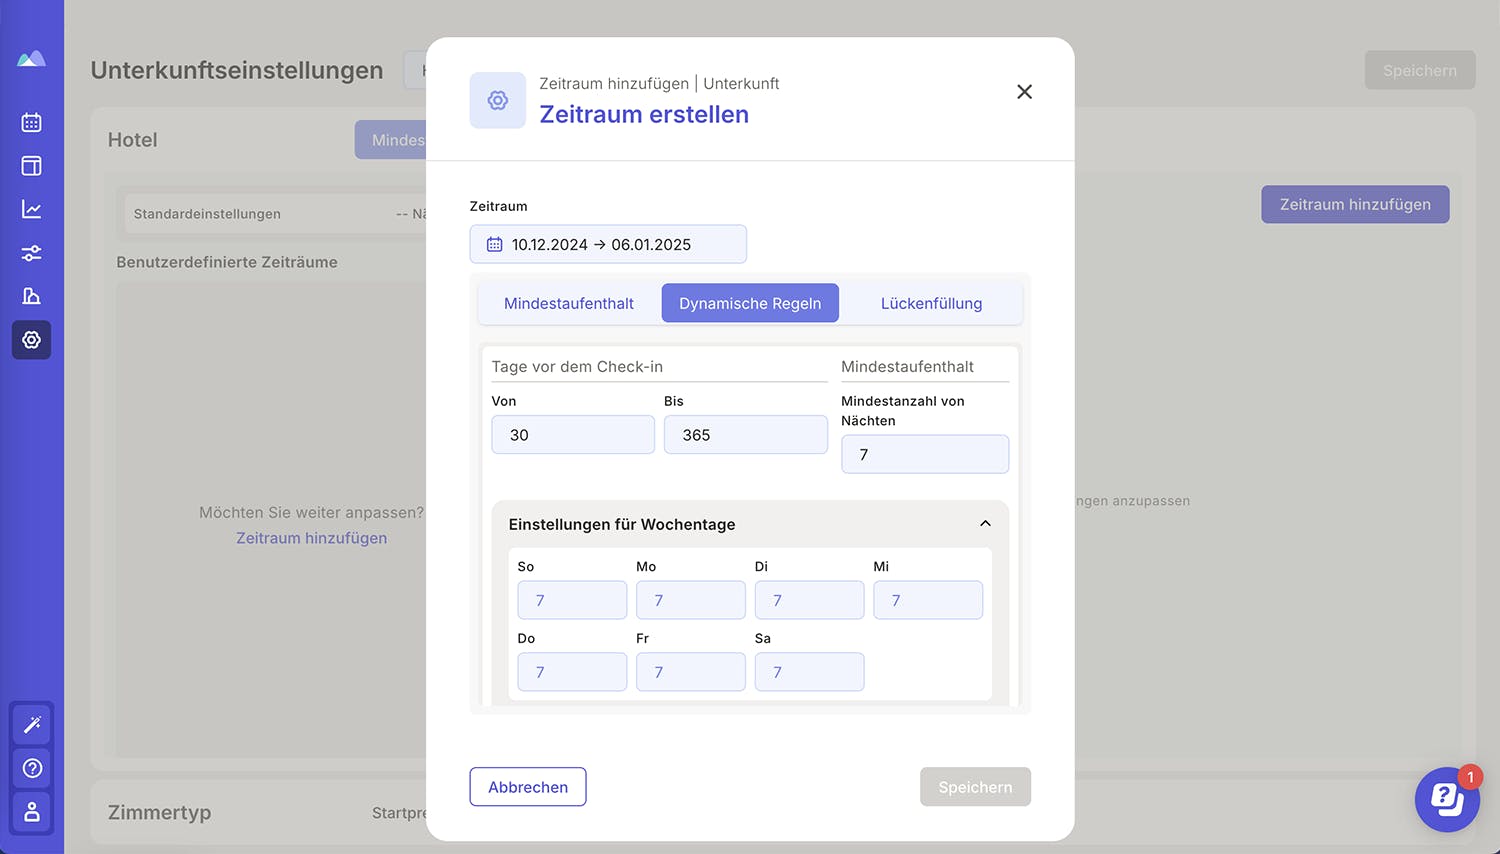
Task: Open the user profile sidebar icon
Action: pyautogui.click(x=32, y=811)
